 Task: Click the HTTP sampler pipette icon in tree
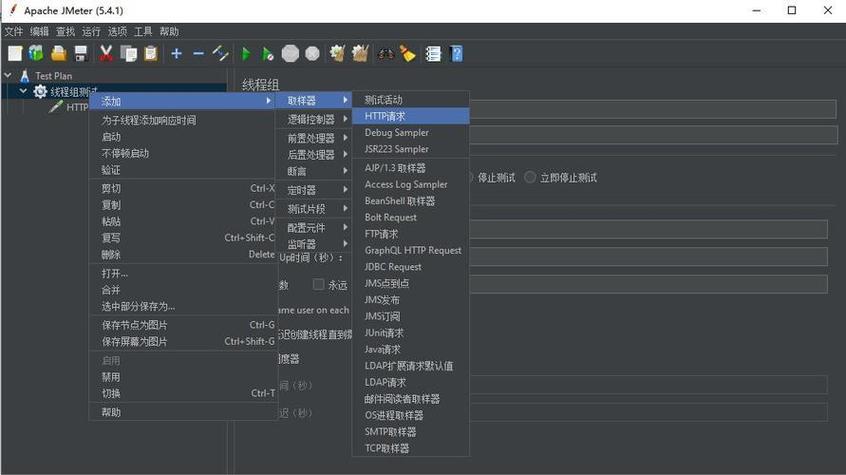click(x=55, y=107)
